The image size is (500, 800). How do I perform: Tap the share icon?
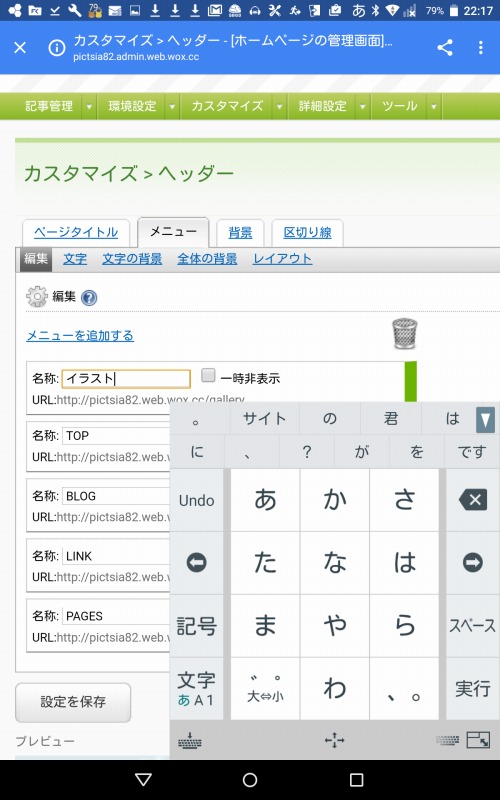pos(445,47)
